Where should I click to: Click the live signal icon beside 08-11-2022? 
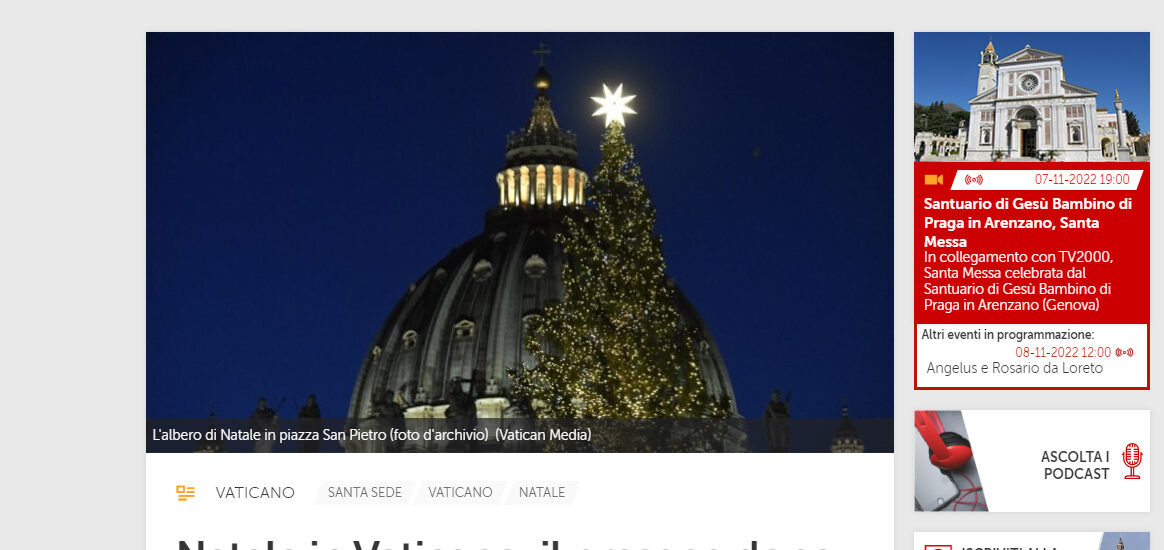[x=1125, y=353]
